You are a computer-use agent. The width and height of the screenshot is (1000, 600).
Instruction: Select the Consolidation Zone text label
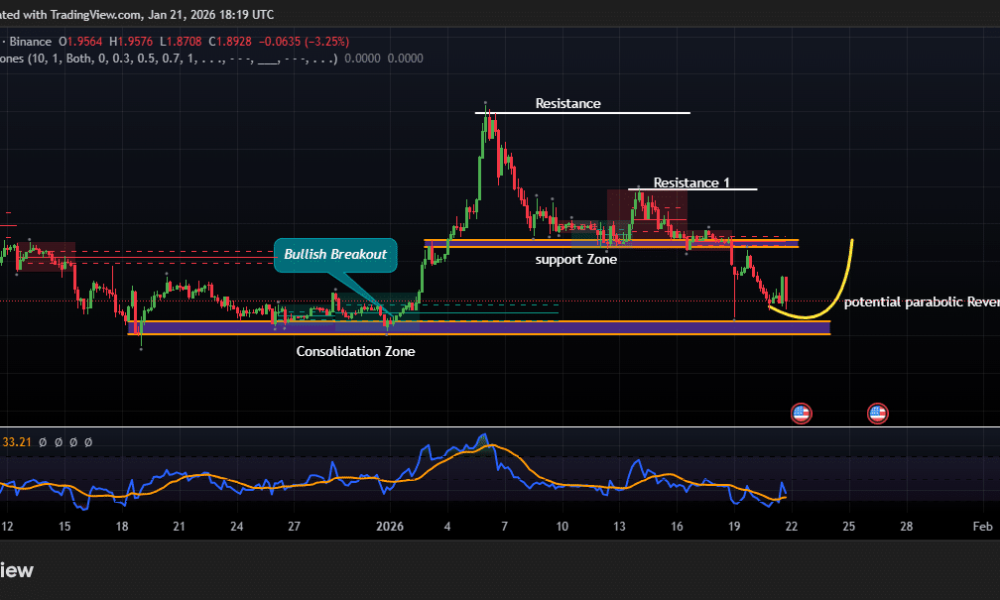(356, 351)
